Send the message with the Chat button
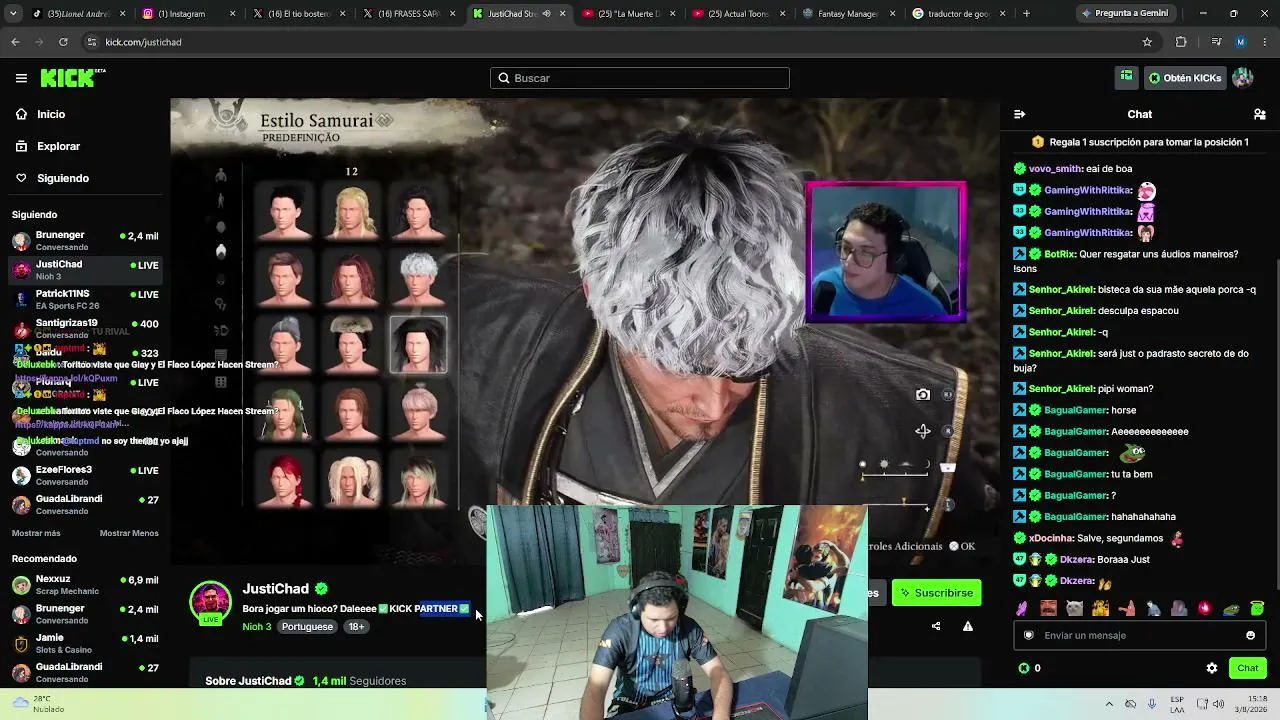 [x=1248, y=668]
